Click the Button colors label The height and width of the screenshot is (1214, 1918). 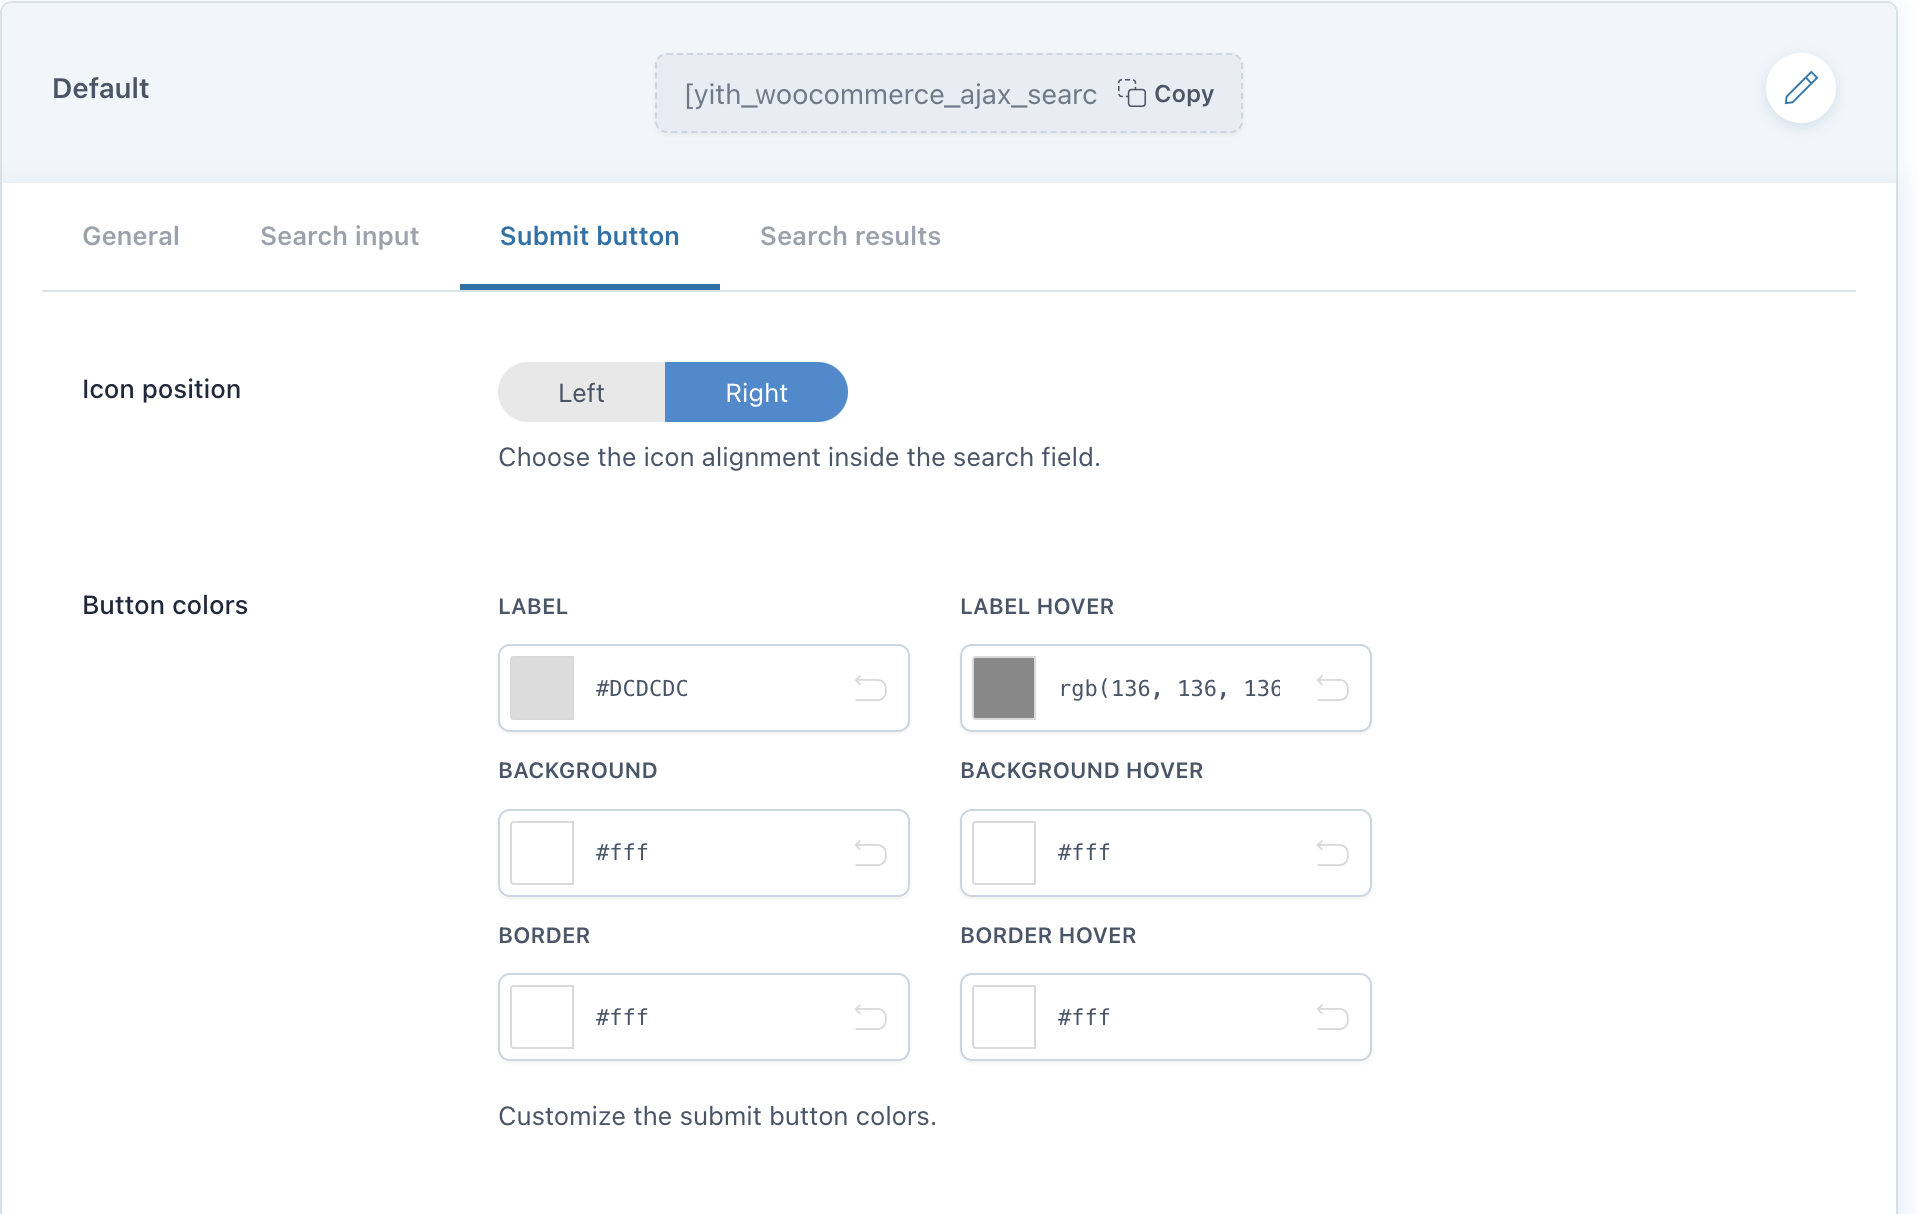[x=165, y=605]
